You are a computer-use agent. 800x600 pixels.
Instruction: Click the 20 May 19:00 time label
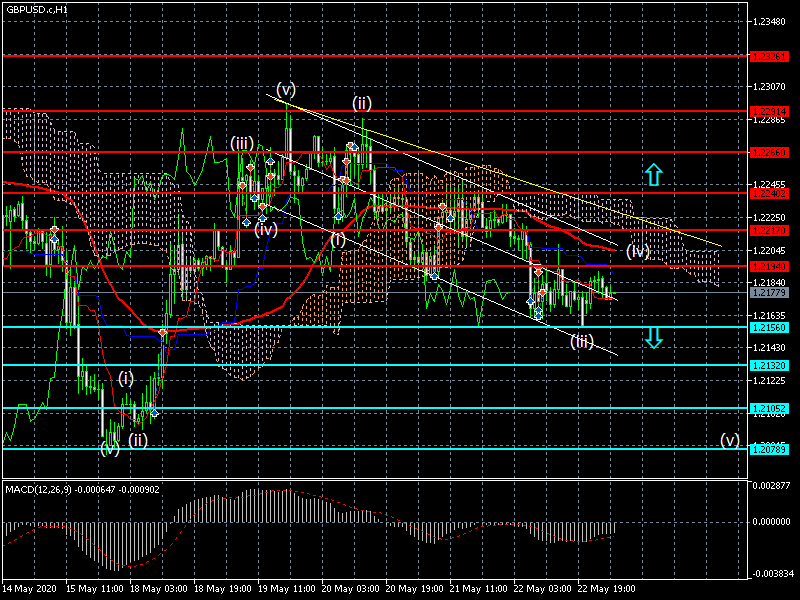(x=415, y=589)
